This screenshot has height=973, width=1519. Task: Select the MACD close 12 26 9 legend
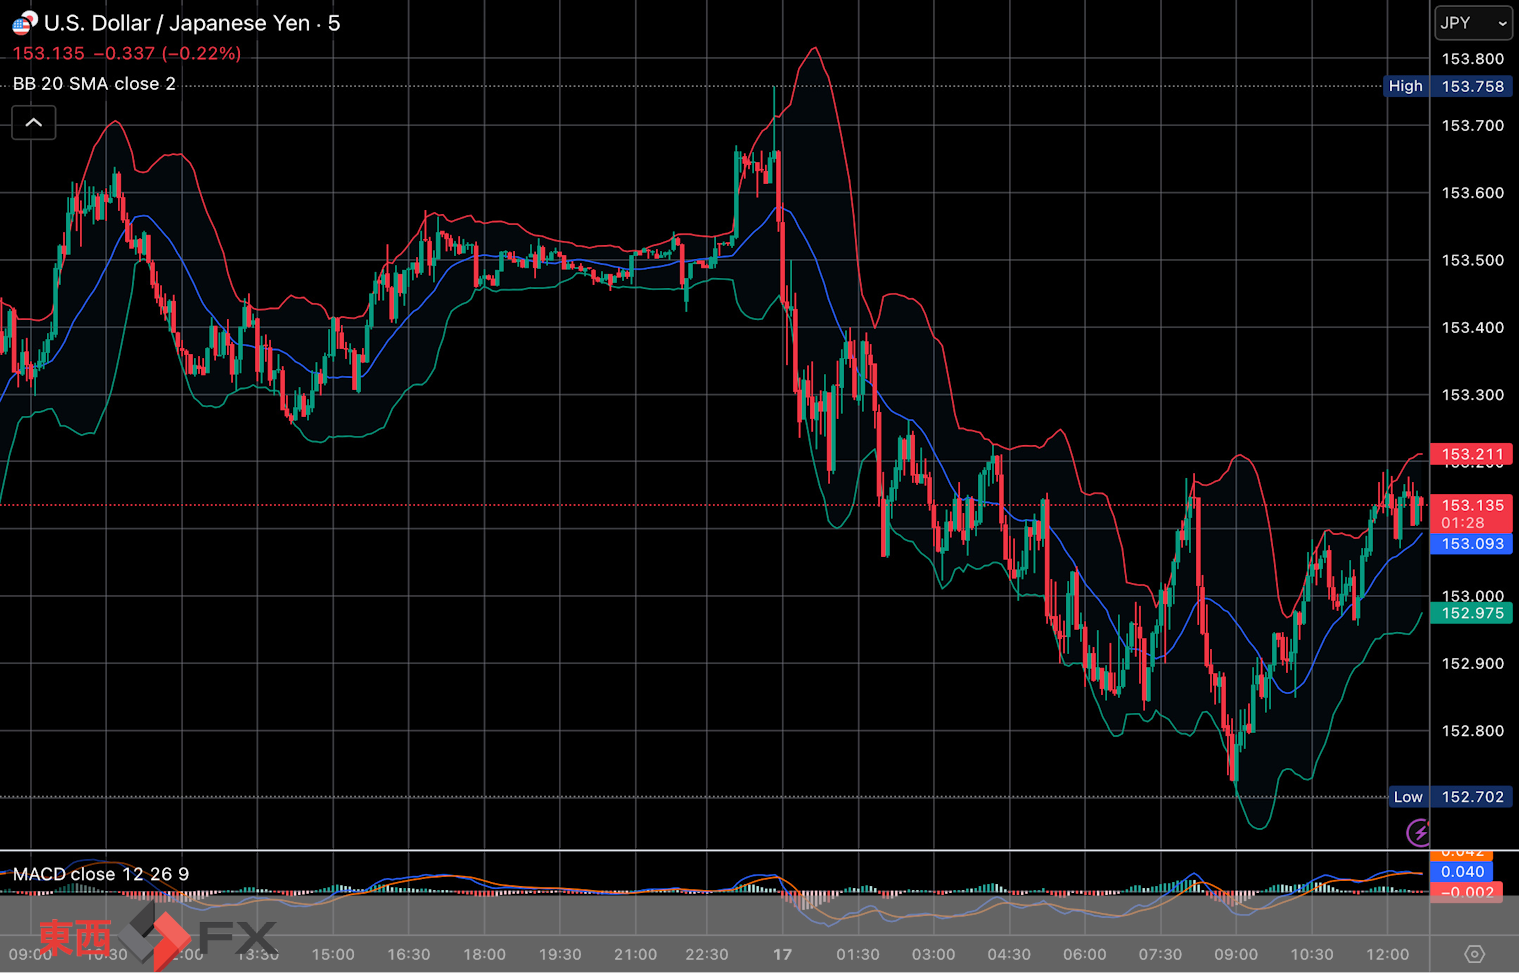[x=100, y=874]
